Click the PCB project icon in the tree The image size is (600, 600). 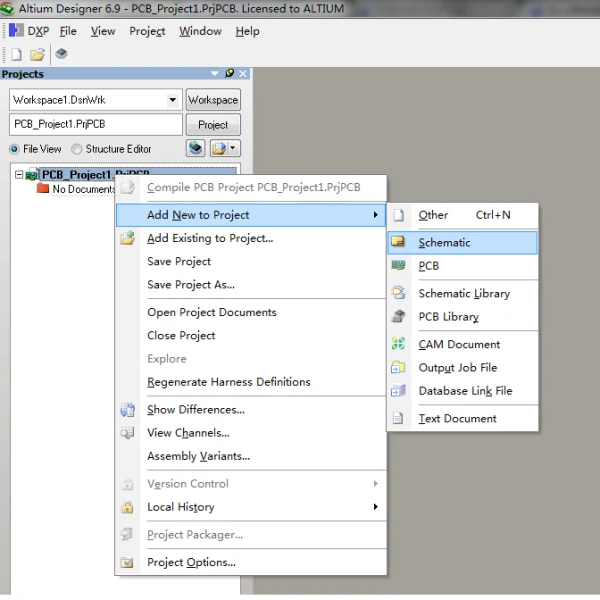point(31,174)
